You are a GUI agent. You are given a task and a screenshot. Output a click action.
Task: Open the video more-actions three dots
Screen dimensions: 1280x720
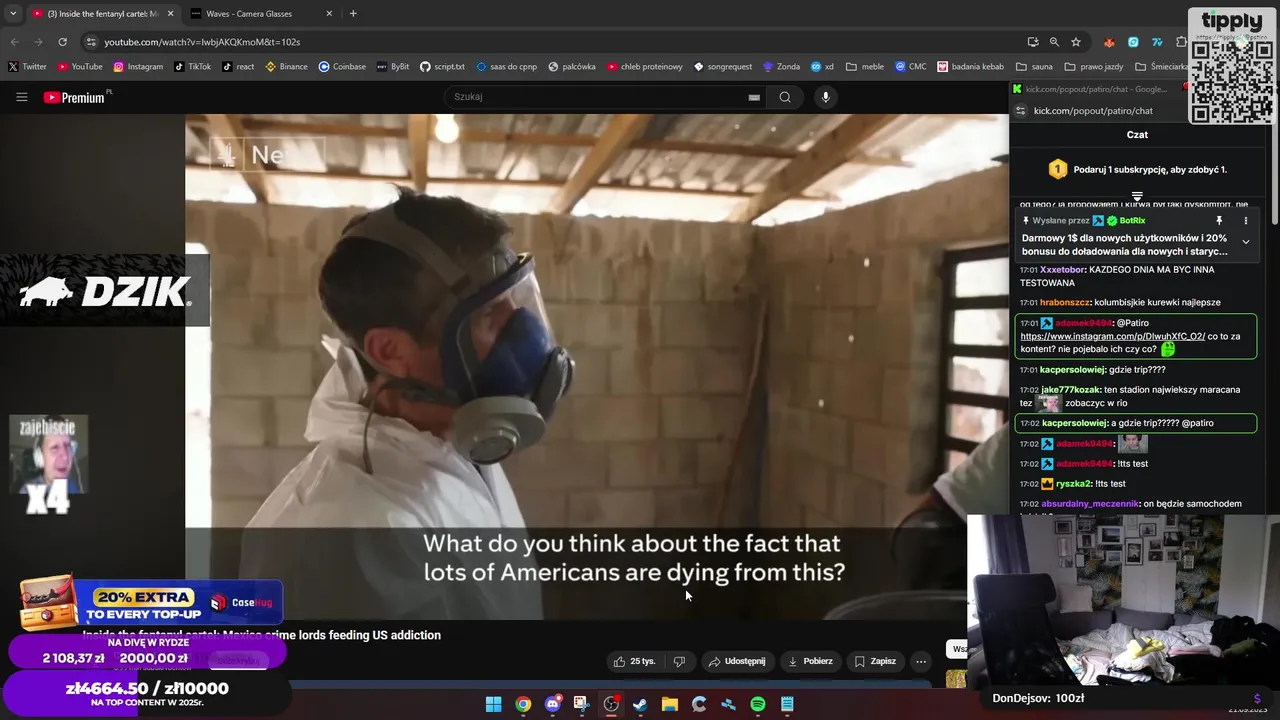tap(921, 661)
